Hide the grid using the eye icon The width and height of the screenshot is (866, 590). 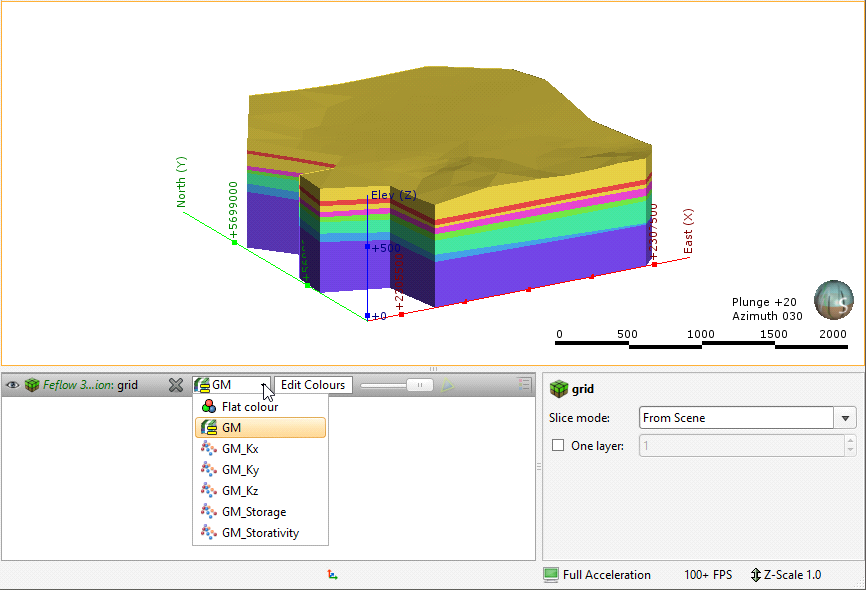tap(13, 385)
